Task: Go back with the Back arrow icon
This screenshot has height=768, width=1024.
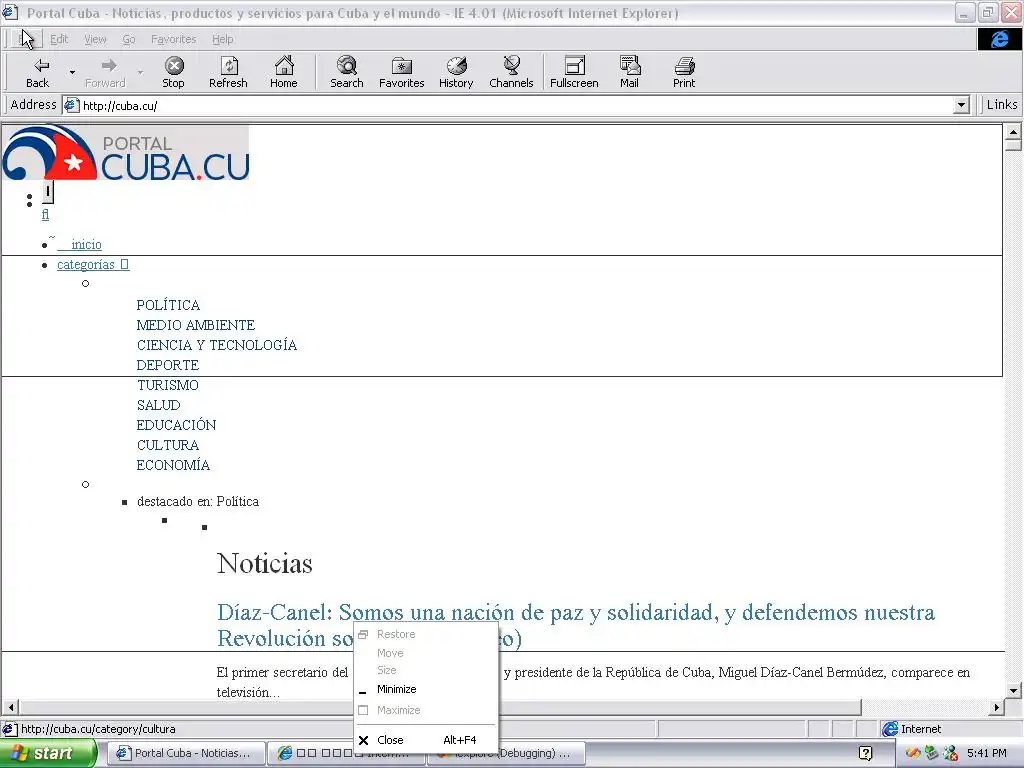Action: pyautogui.click(x=40, y=65)
